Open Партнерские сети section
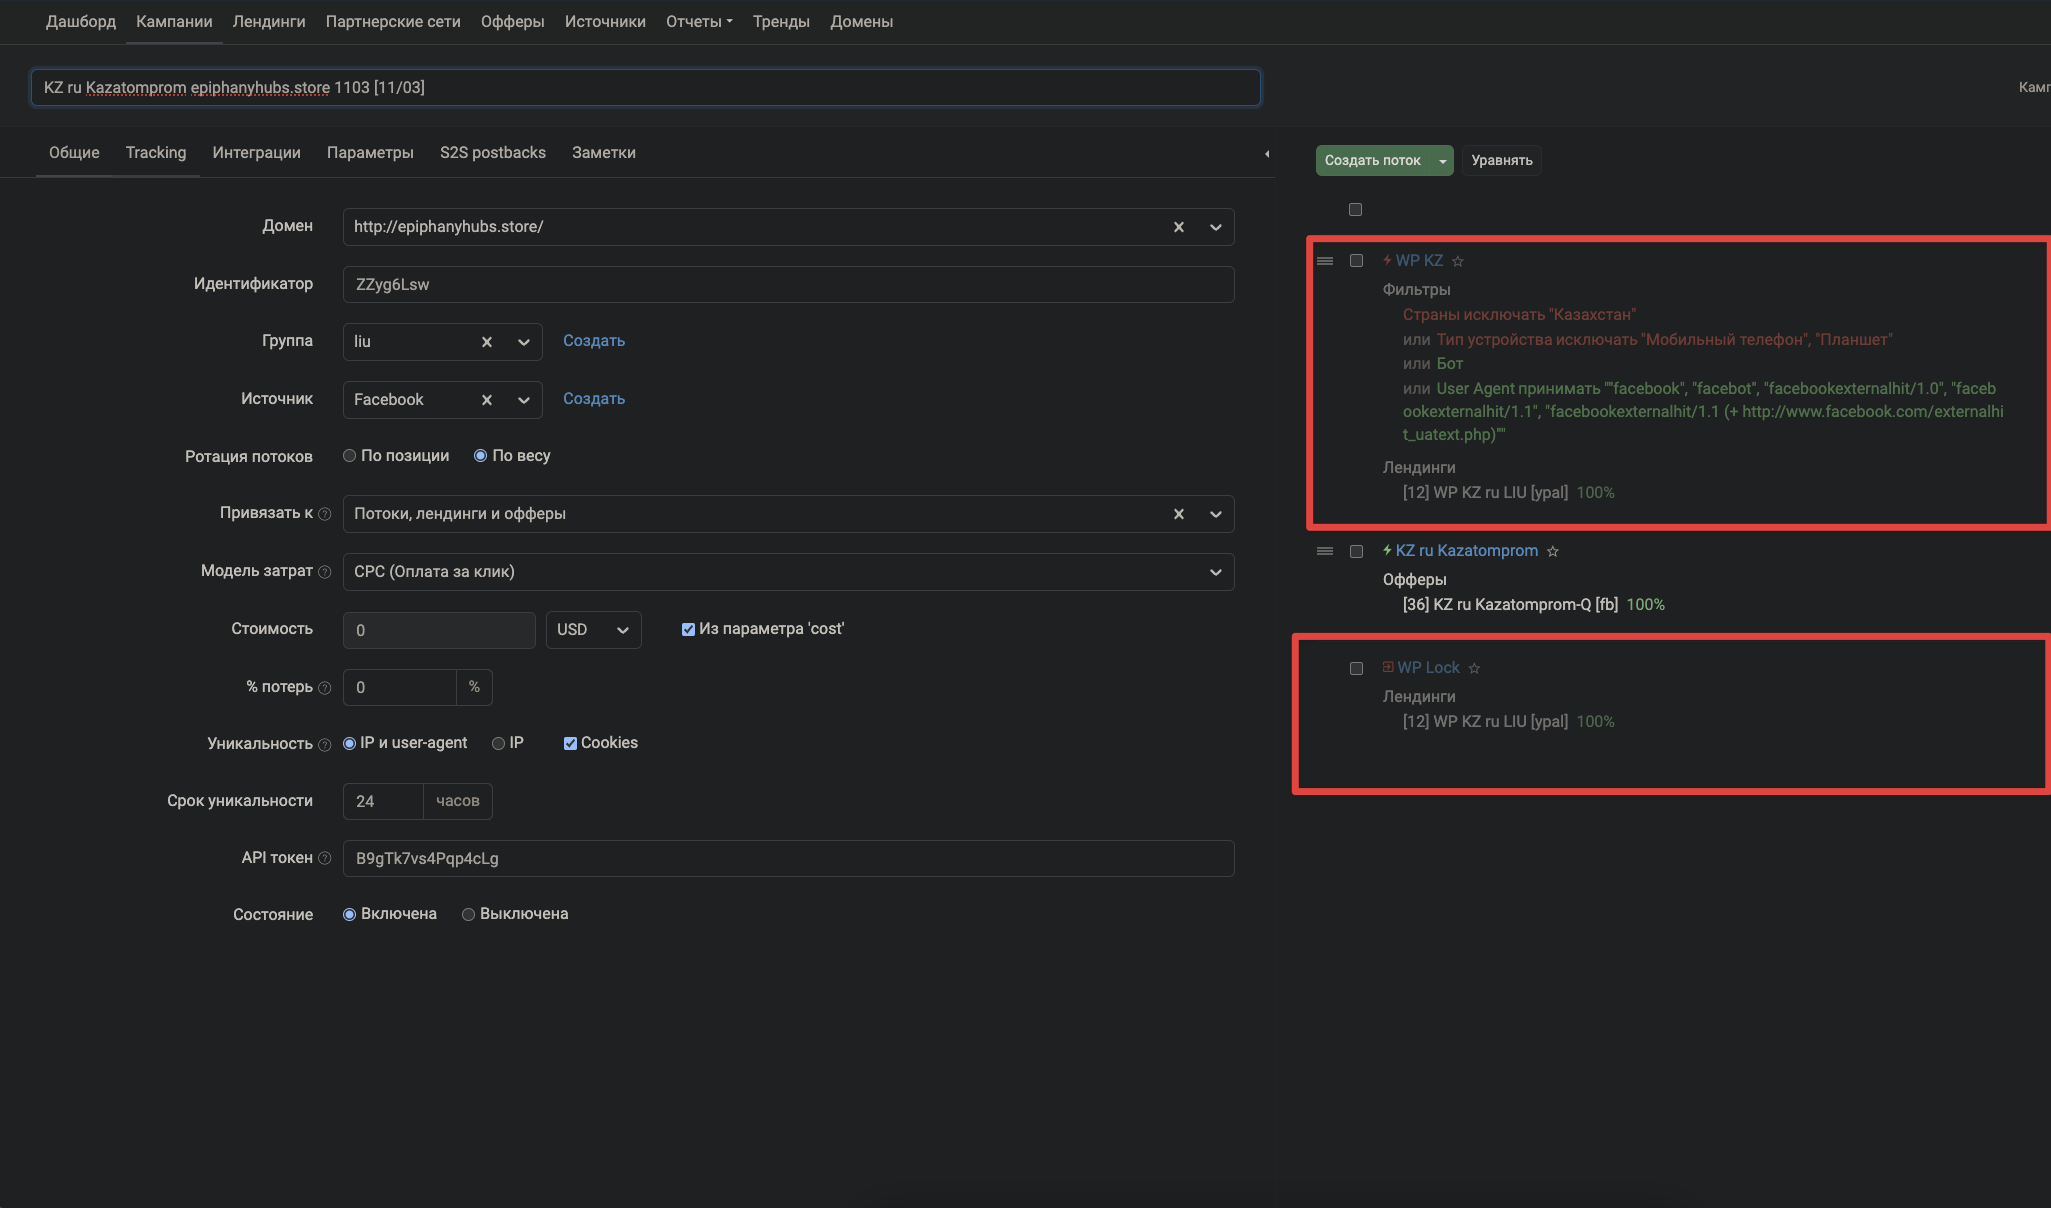The height and width of the screenshot is (1208, 2051). coord(393,22)
